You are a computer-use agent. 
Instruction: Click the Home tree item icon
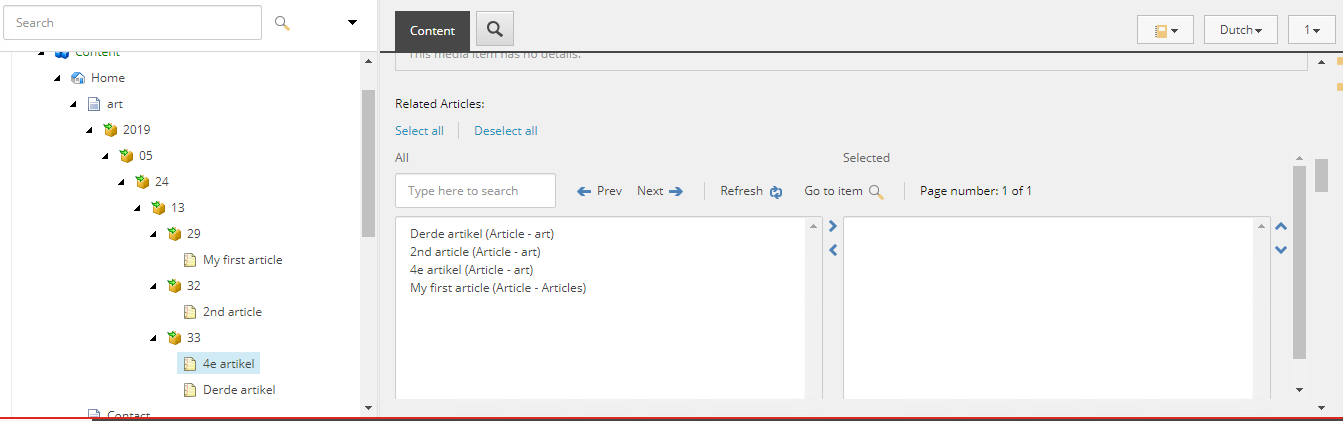pos(78,78)
